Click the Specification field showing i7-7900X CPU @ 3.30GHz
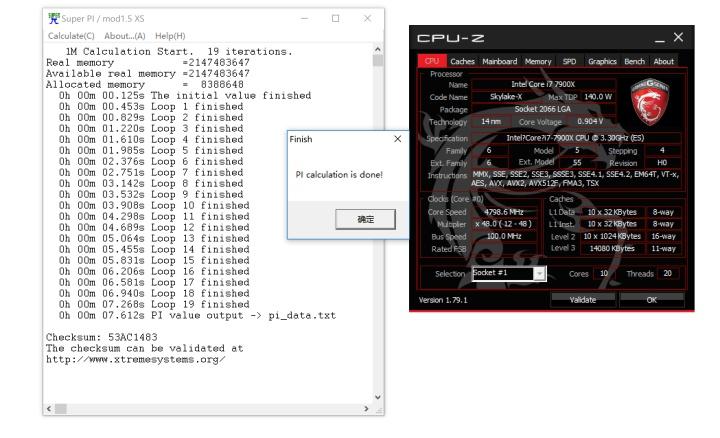 click(x=575, y=138)
